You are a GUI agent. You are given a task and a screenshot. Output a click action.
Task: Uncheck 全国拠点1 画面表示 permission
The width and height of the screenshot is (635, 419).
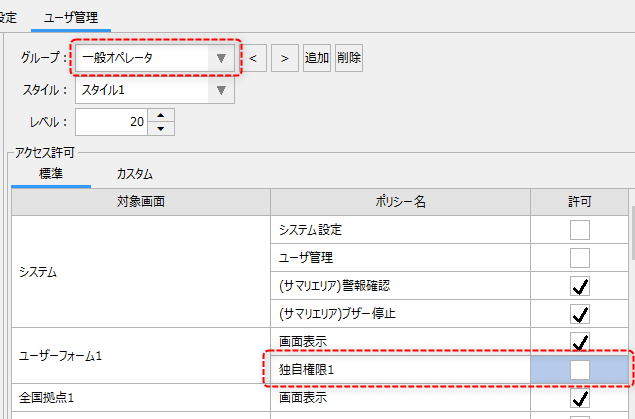[580, 398]
